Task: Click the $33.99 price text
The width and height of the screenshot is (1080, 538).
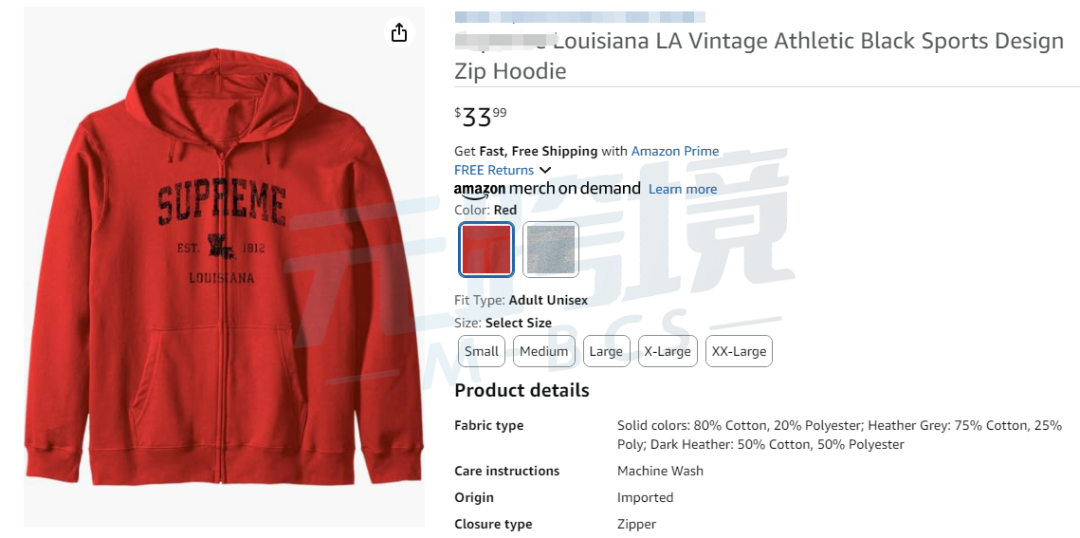Action: [x=481, y=117]
